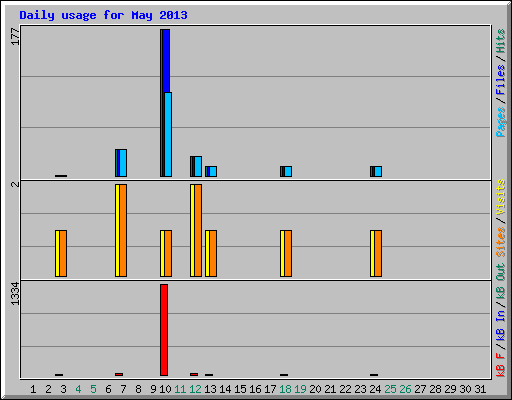Click the green day 25 axis label
The height and width of the screenshot is (400, 512).
point(390,389)
